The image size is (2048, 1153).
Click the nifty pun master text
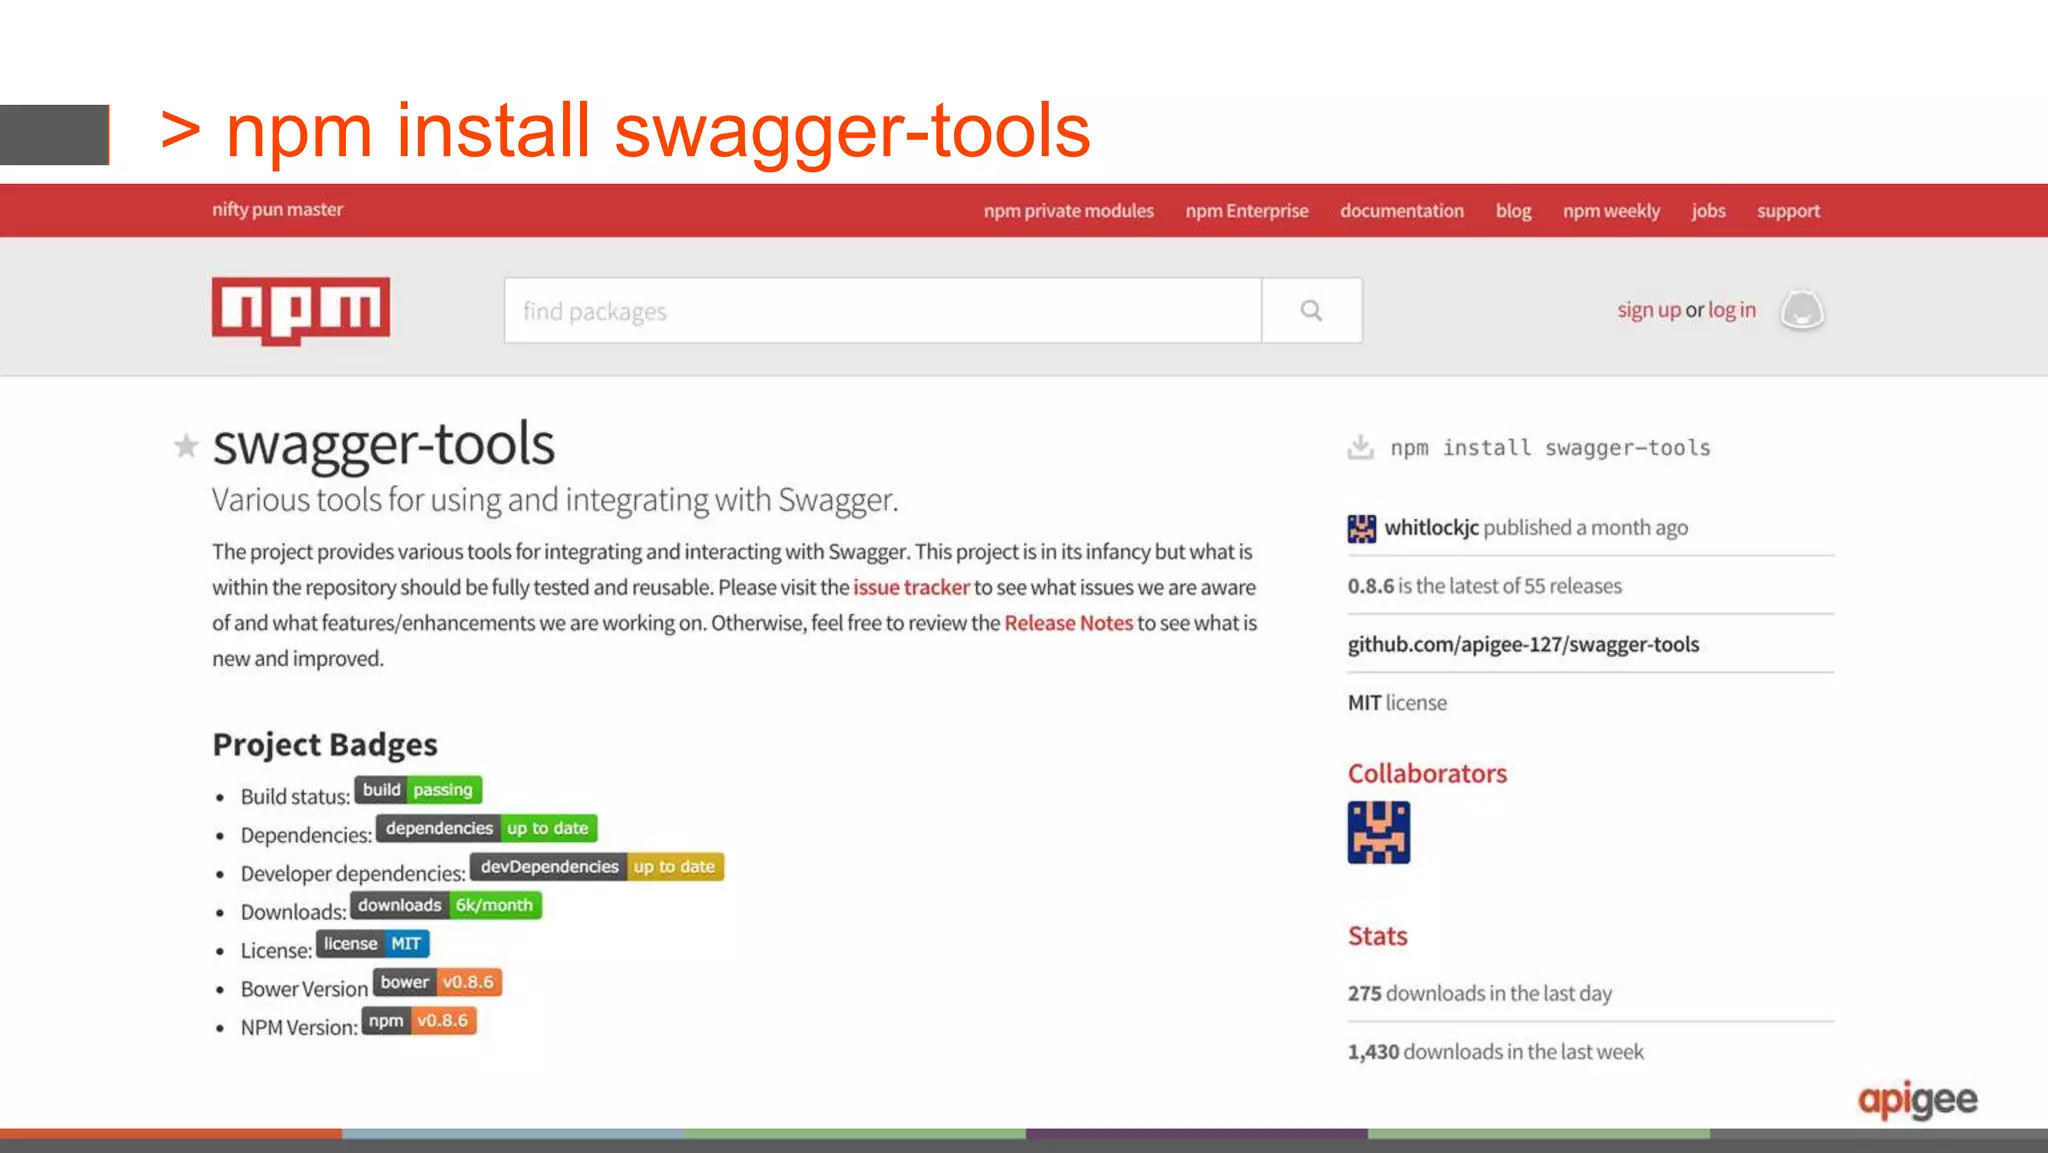[277, 210]
